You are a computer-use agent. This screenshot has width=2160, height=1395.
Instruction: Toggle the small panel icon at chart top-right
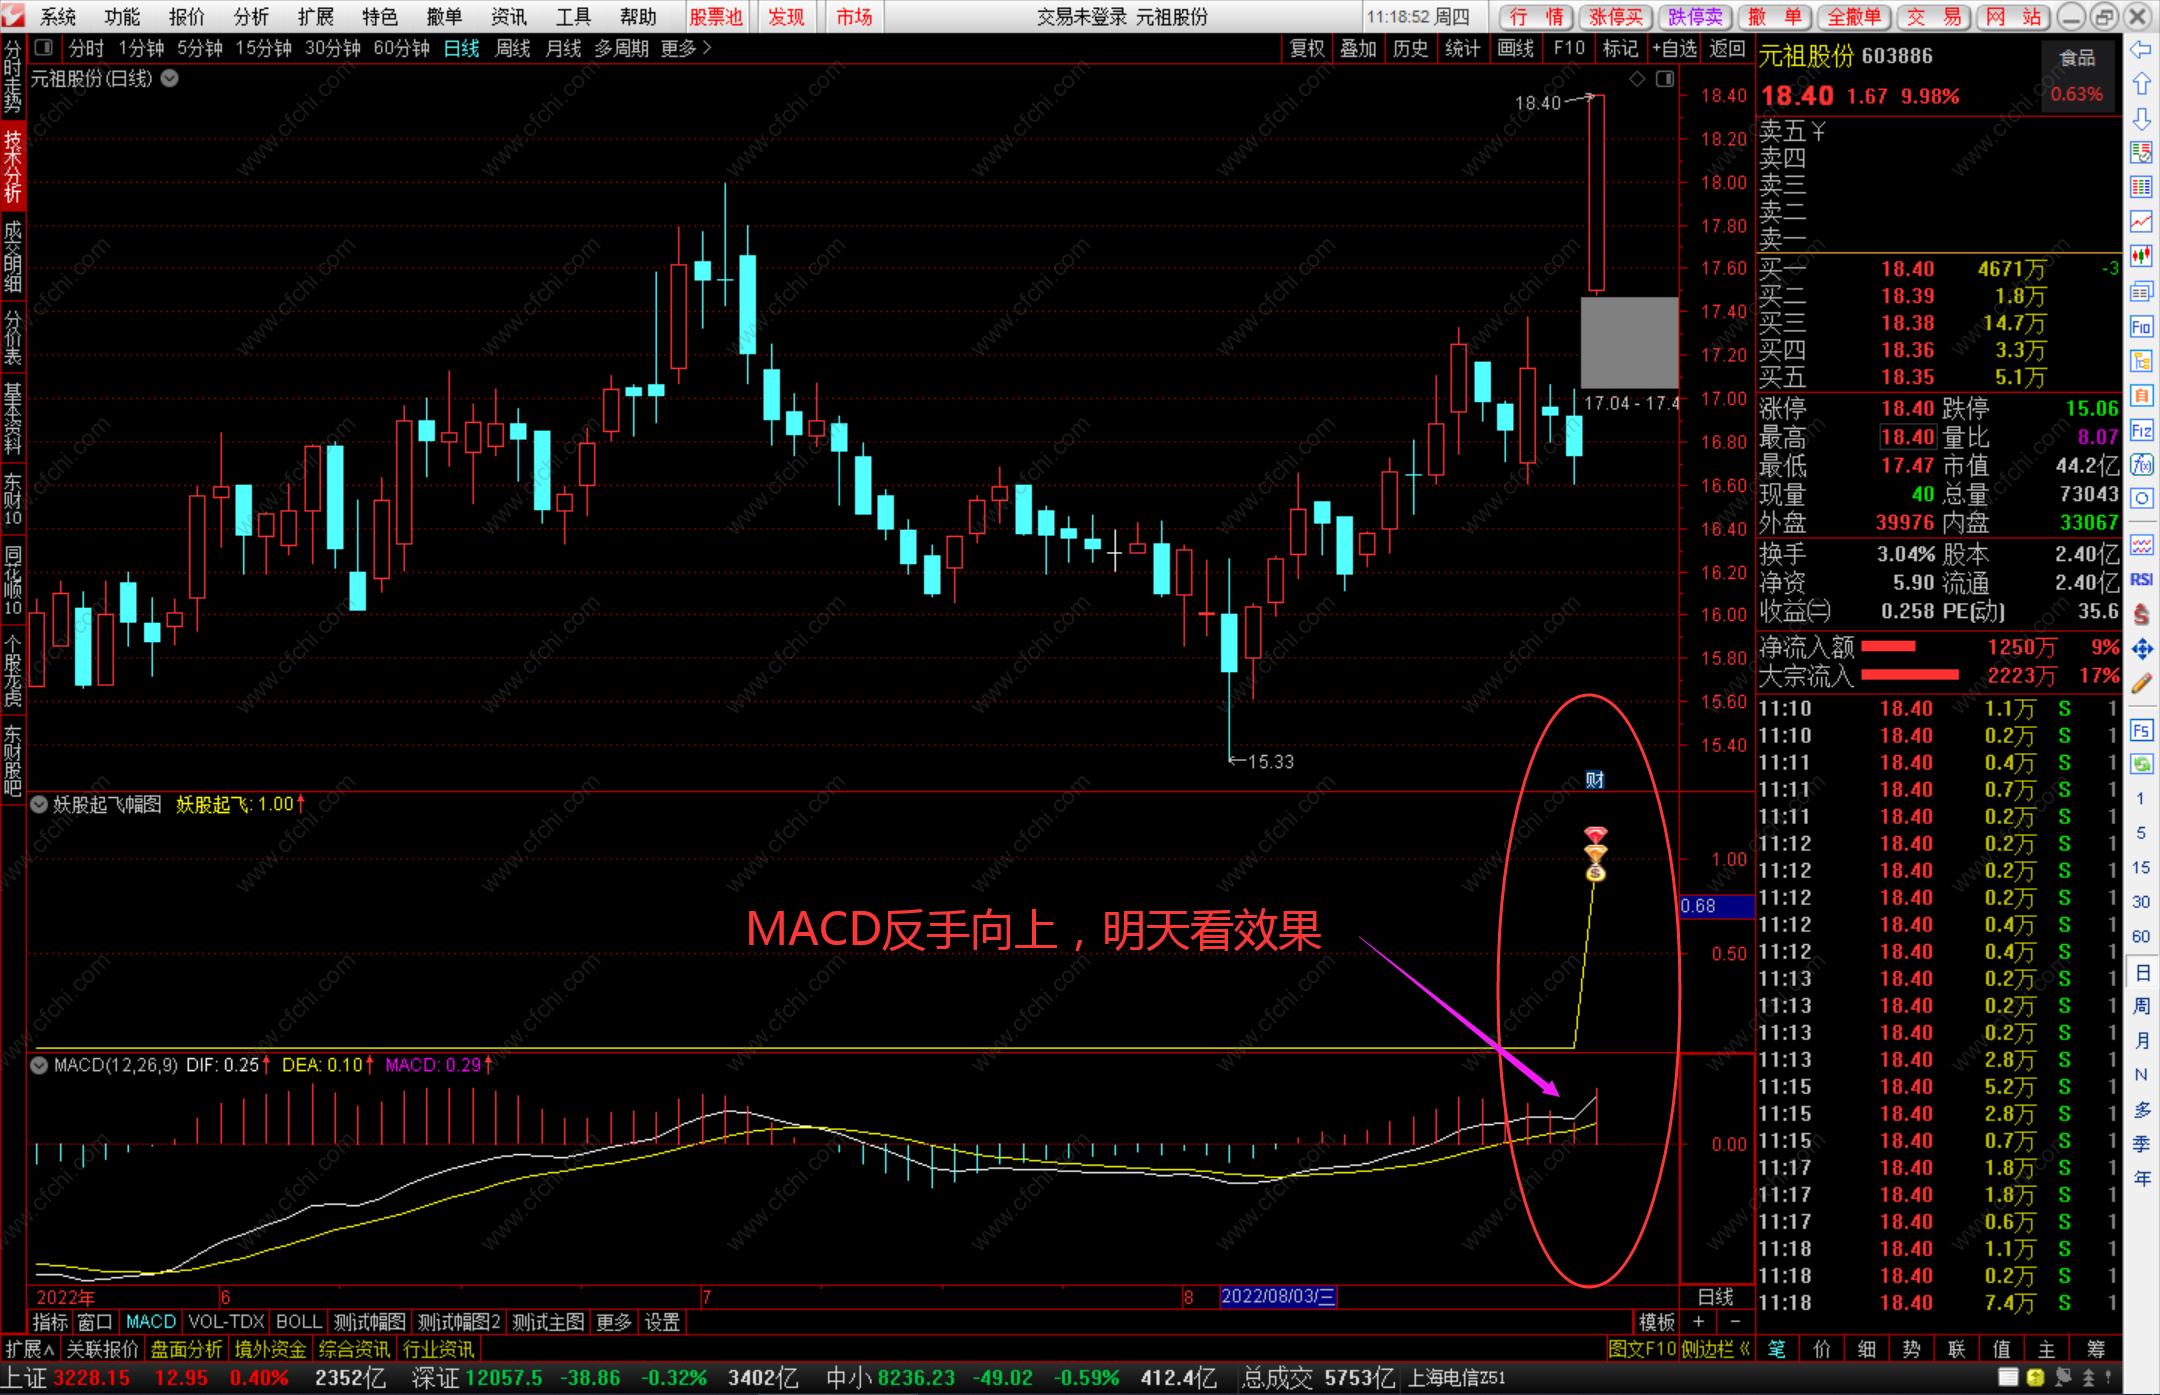(1665, 79)
